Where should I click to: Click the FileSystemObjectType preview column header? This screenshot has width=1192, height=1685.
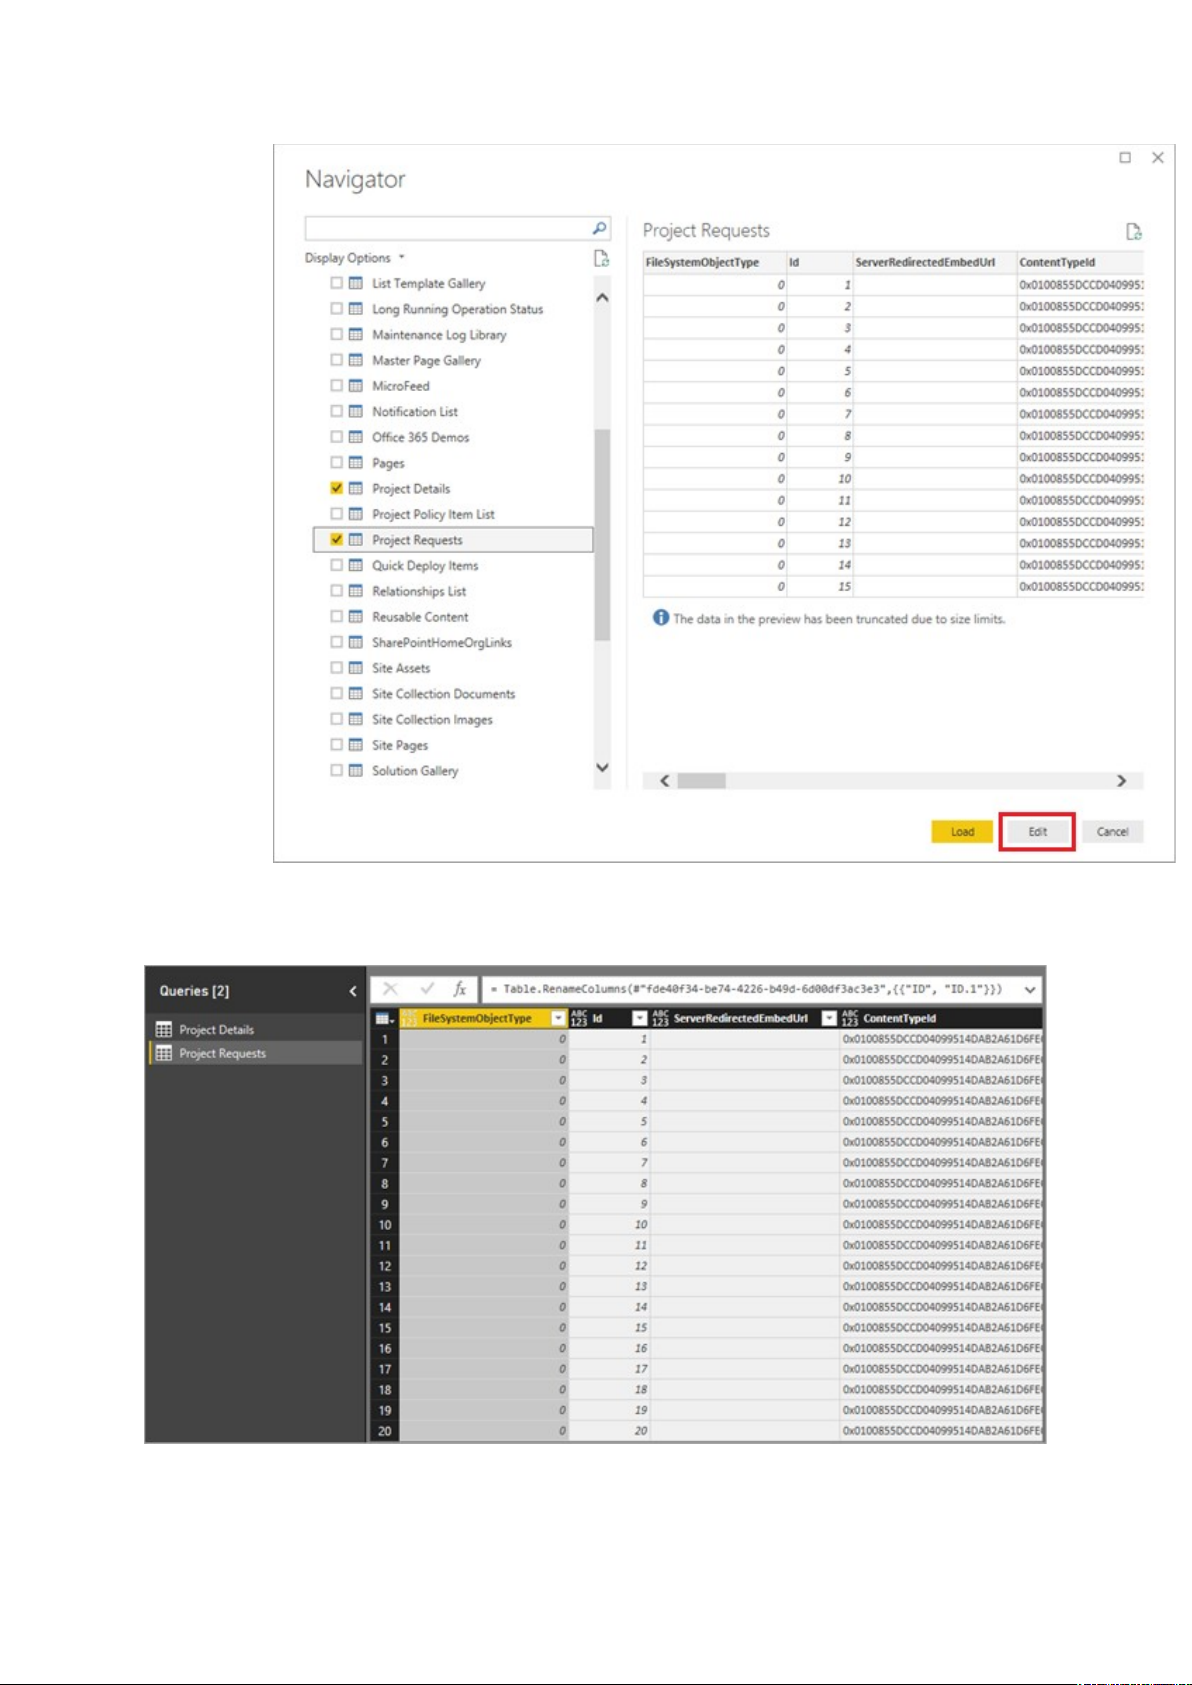pos(713,263)
